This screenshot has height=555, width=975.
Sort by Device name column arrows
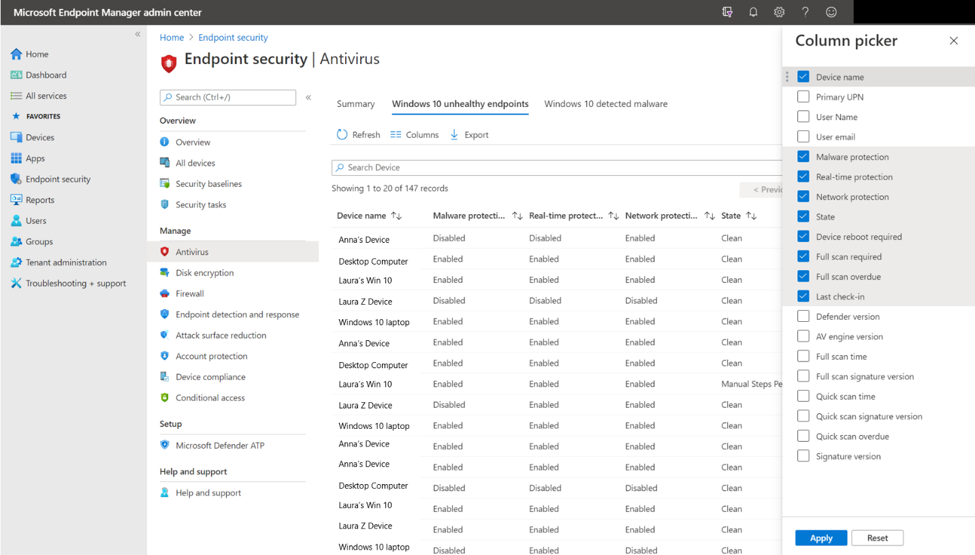[396, 216]
